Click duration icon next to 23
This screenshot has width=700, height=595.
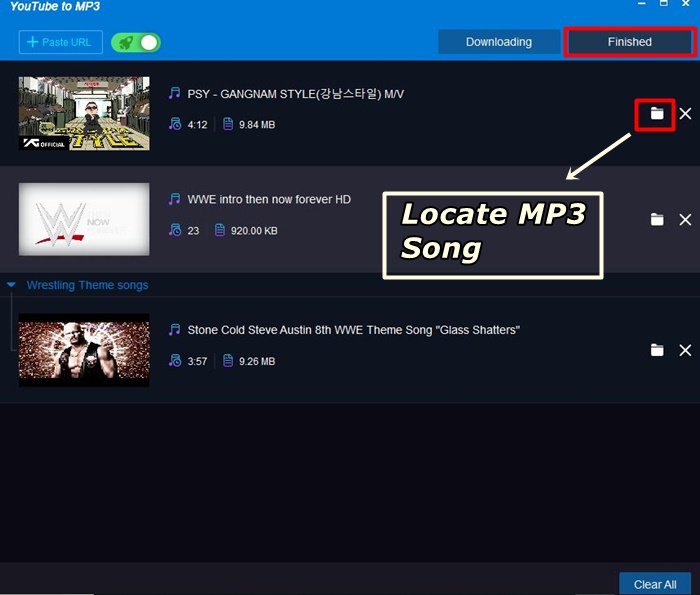pyautogui.click(x=175, y=230)
